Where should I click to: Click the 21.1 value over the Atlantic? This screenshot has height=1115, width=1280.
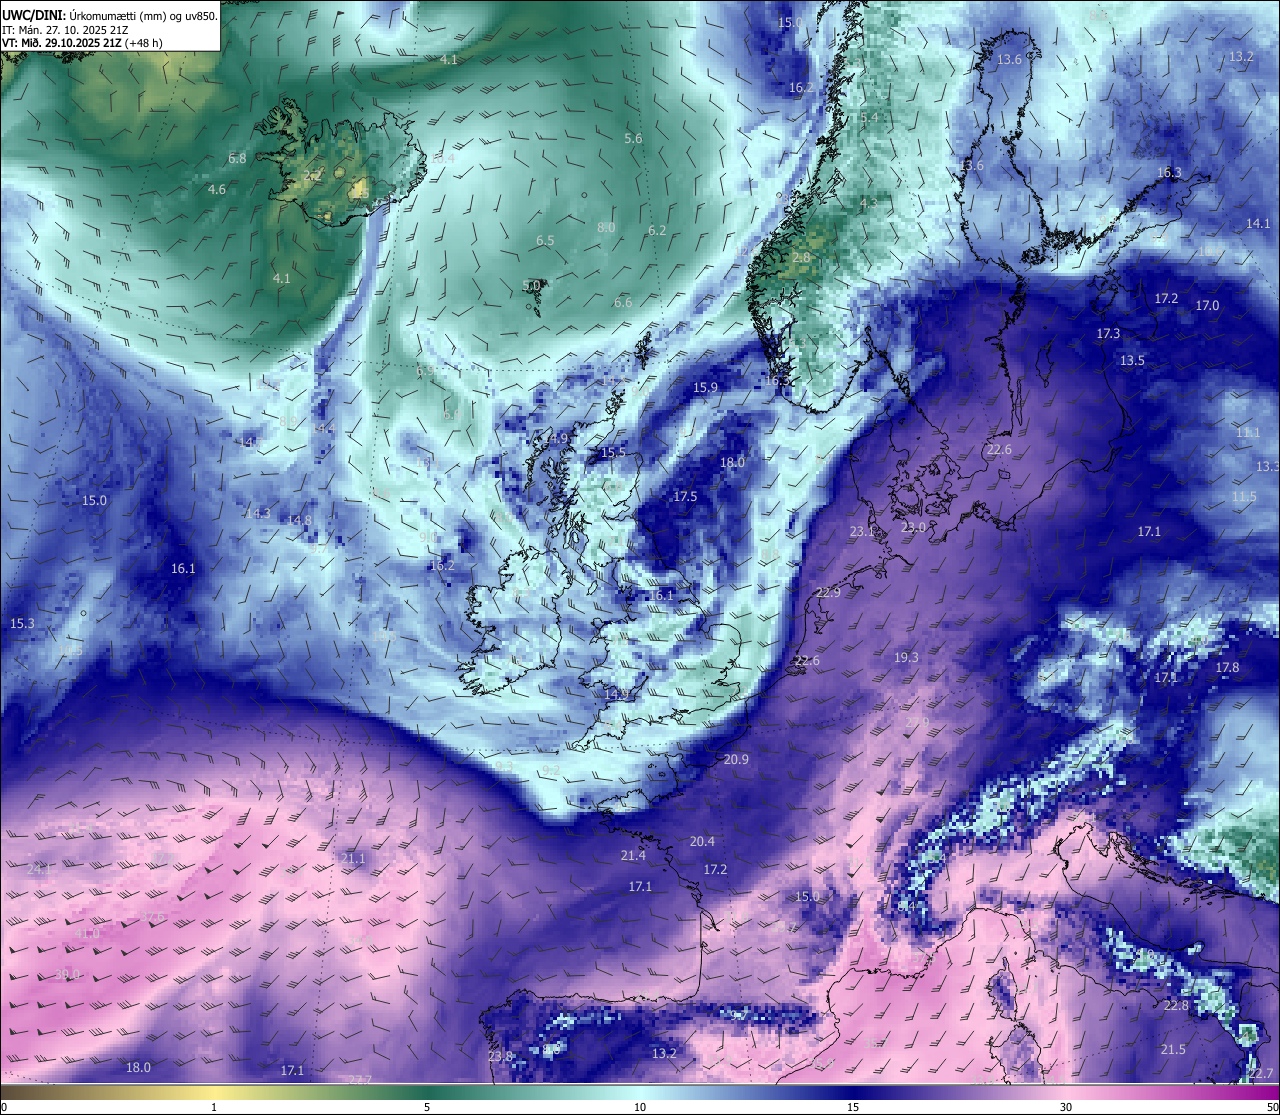point(353,858)
